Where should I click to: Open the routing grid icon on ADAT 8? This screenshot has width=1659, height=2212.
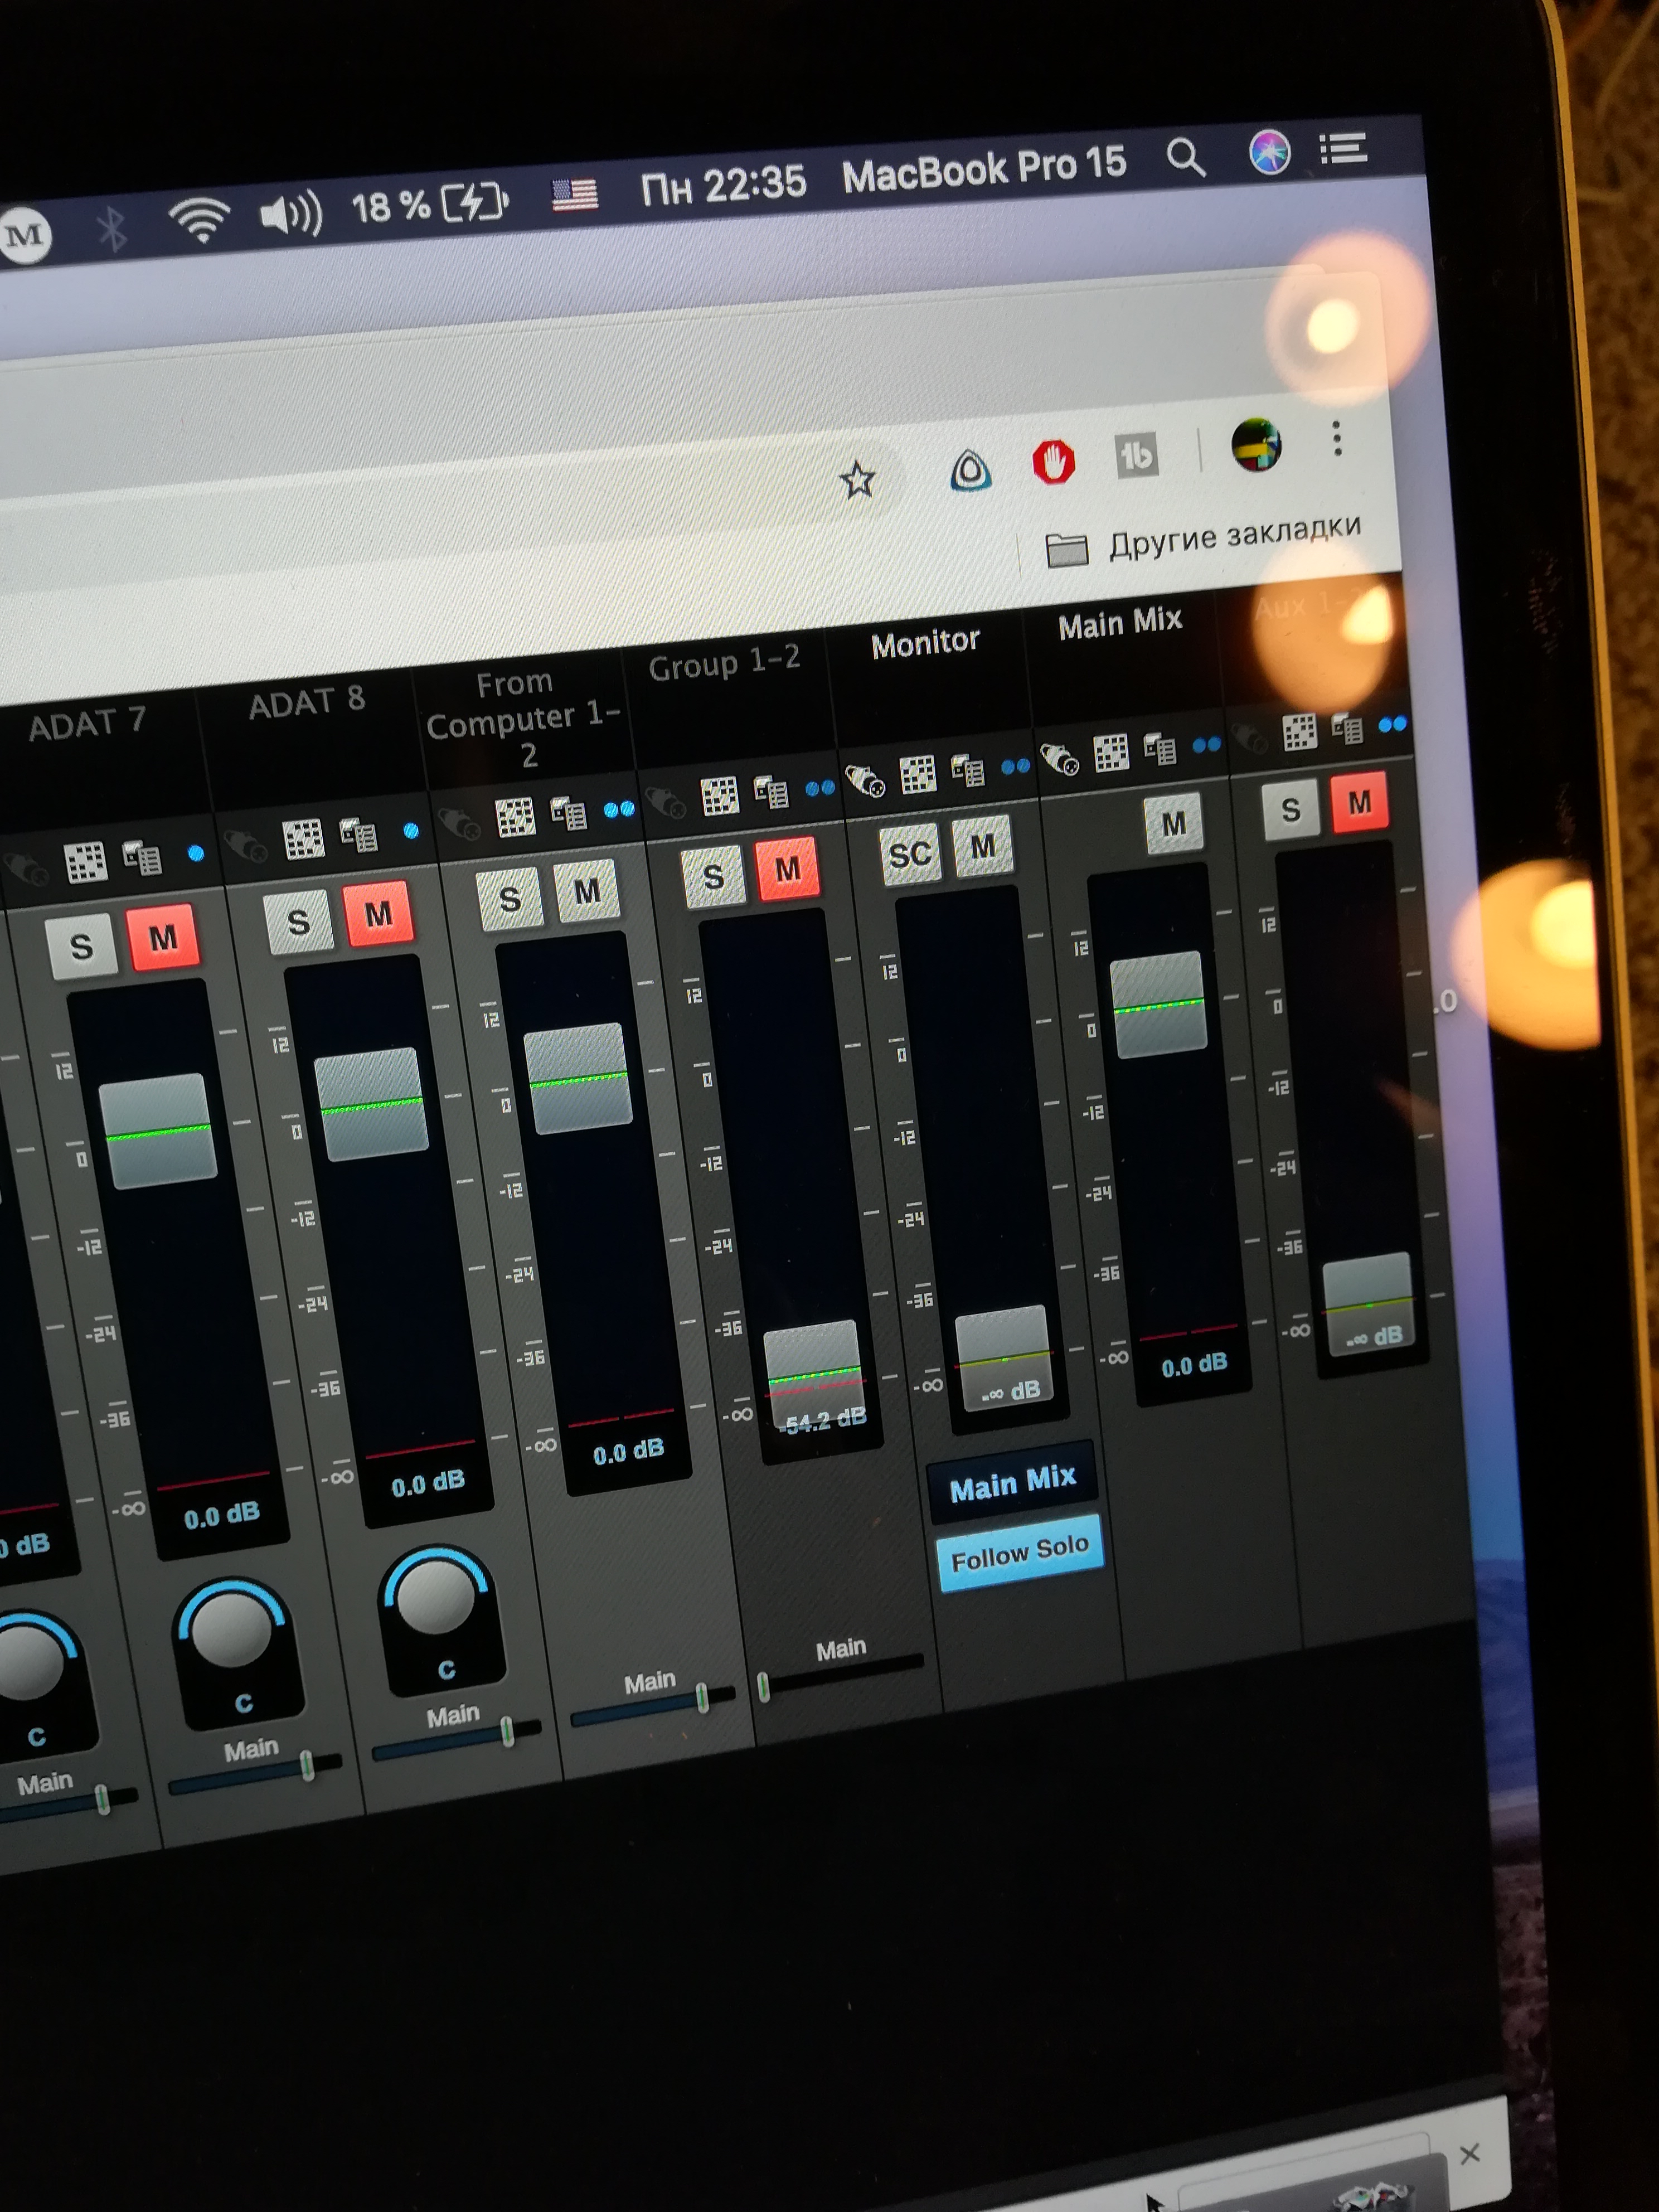tap(303, 838)
